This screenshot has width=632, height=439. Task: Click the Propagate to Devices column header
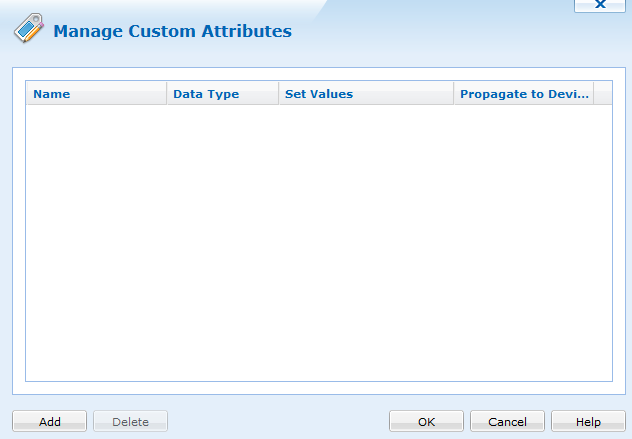(x=523, y=94)
